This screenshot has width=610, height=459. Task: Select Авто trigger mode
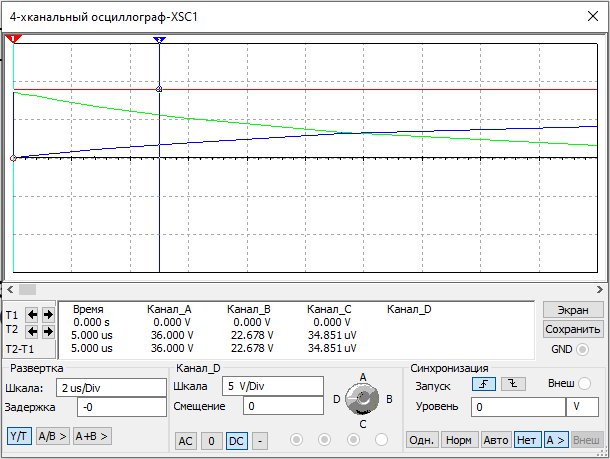point(496,440)
